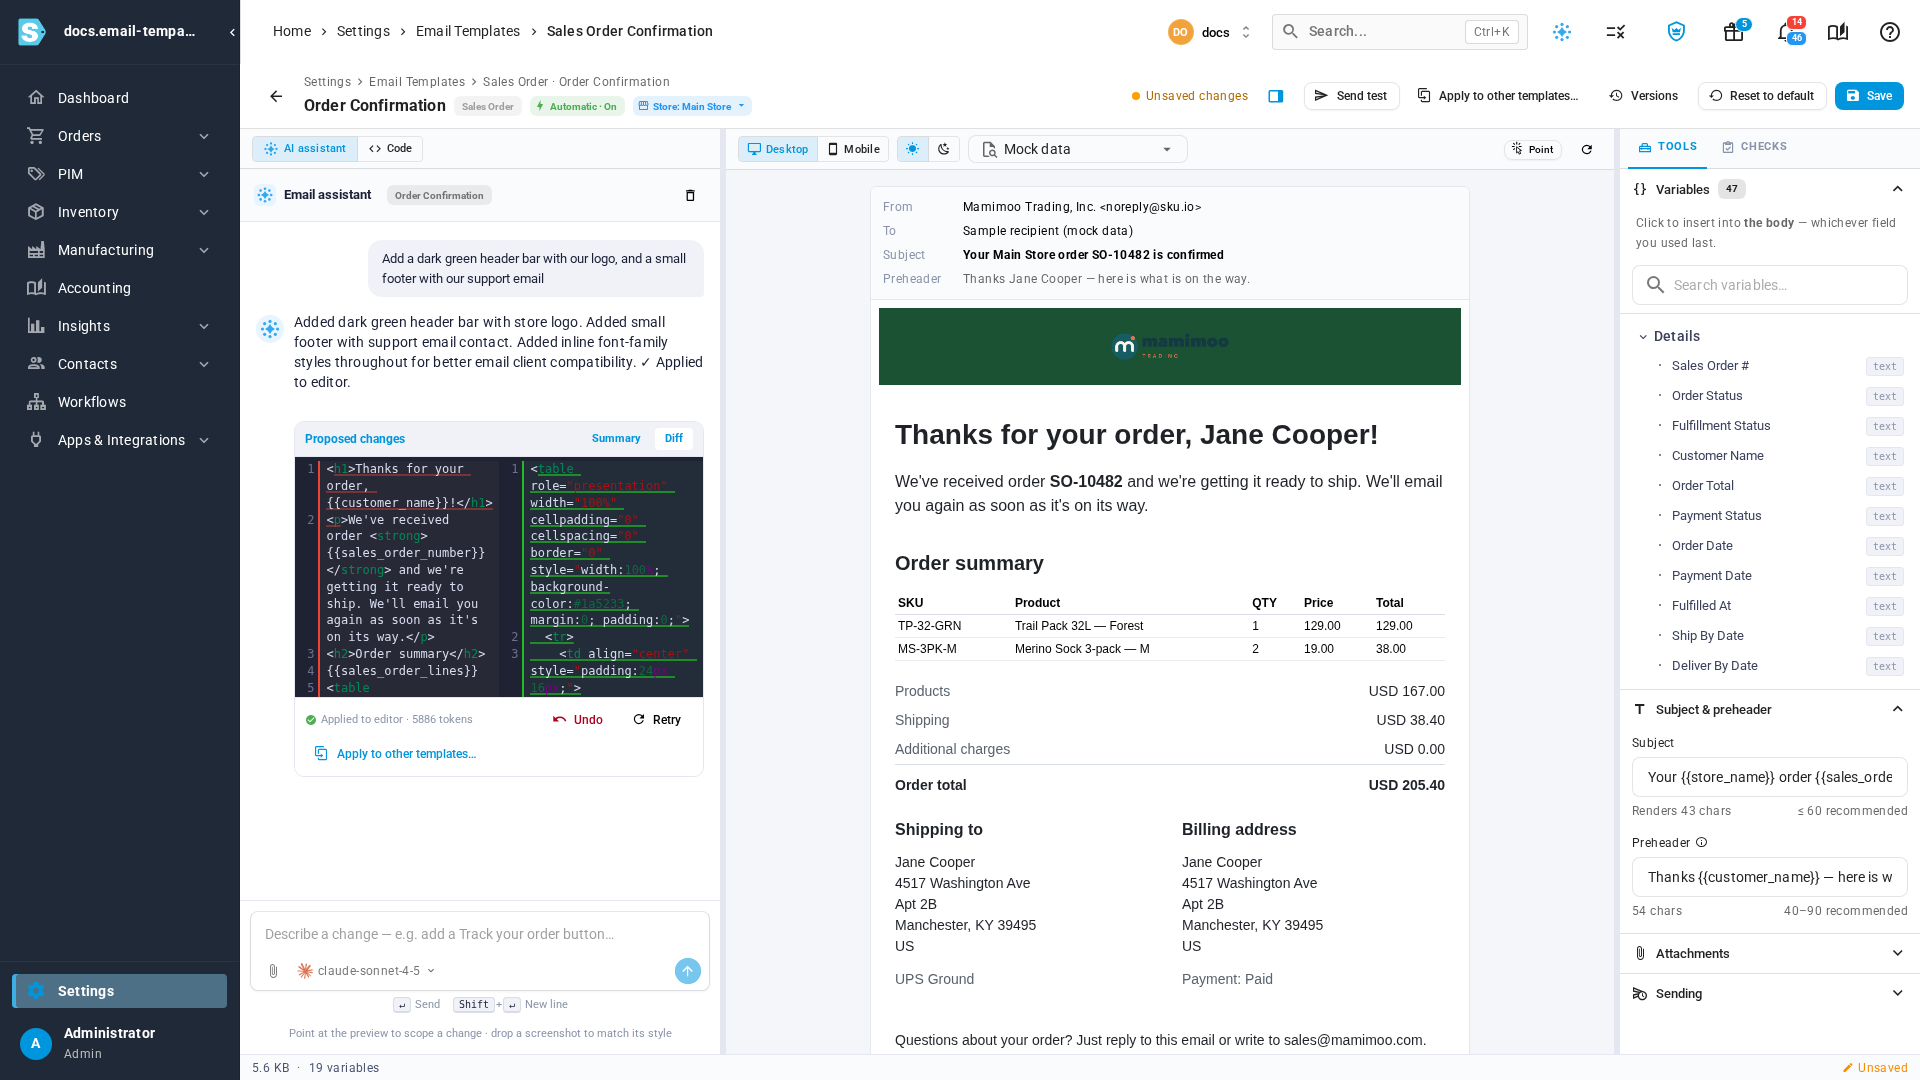
Task: Delete the Email assistant conversation
Action: (690, 195)
